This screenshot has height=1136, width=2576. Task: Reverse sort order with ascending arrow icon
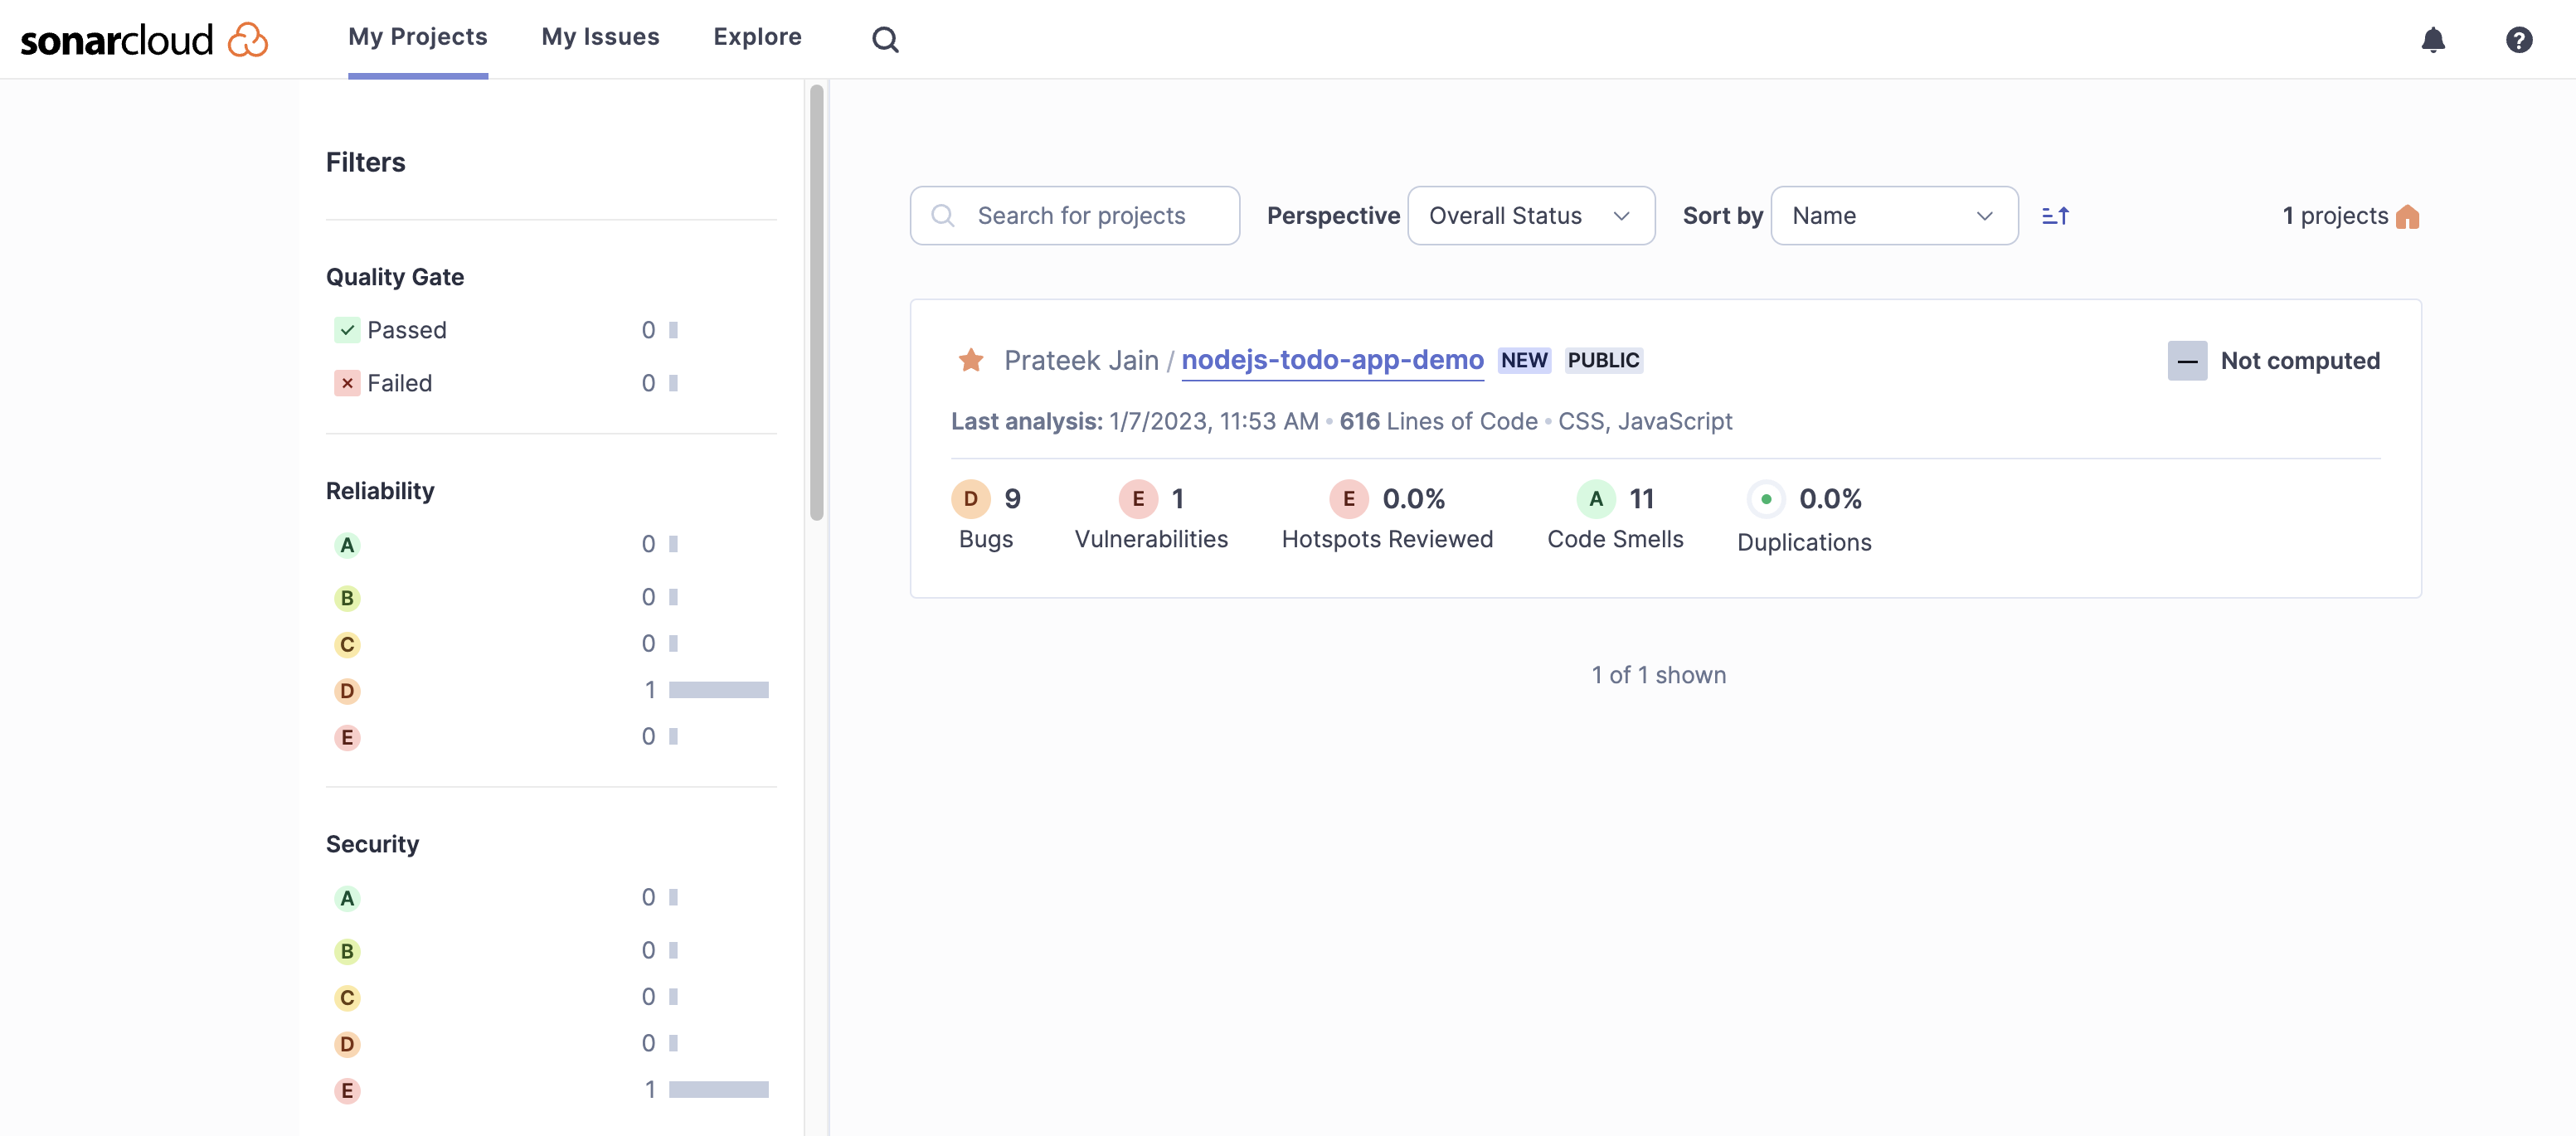click(2055, 216)
